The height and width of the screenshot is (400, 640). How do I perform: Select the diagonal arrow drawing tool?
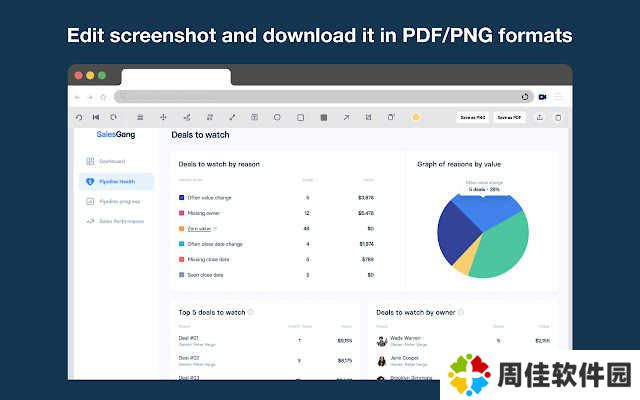click(346, 117)
